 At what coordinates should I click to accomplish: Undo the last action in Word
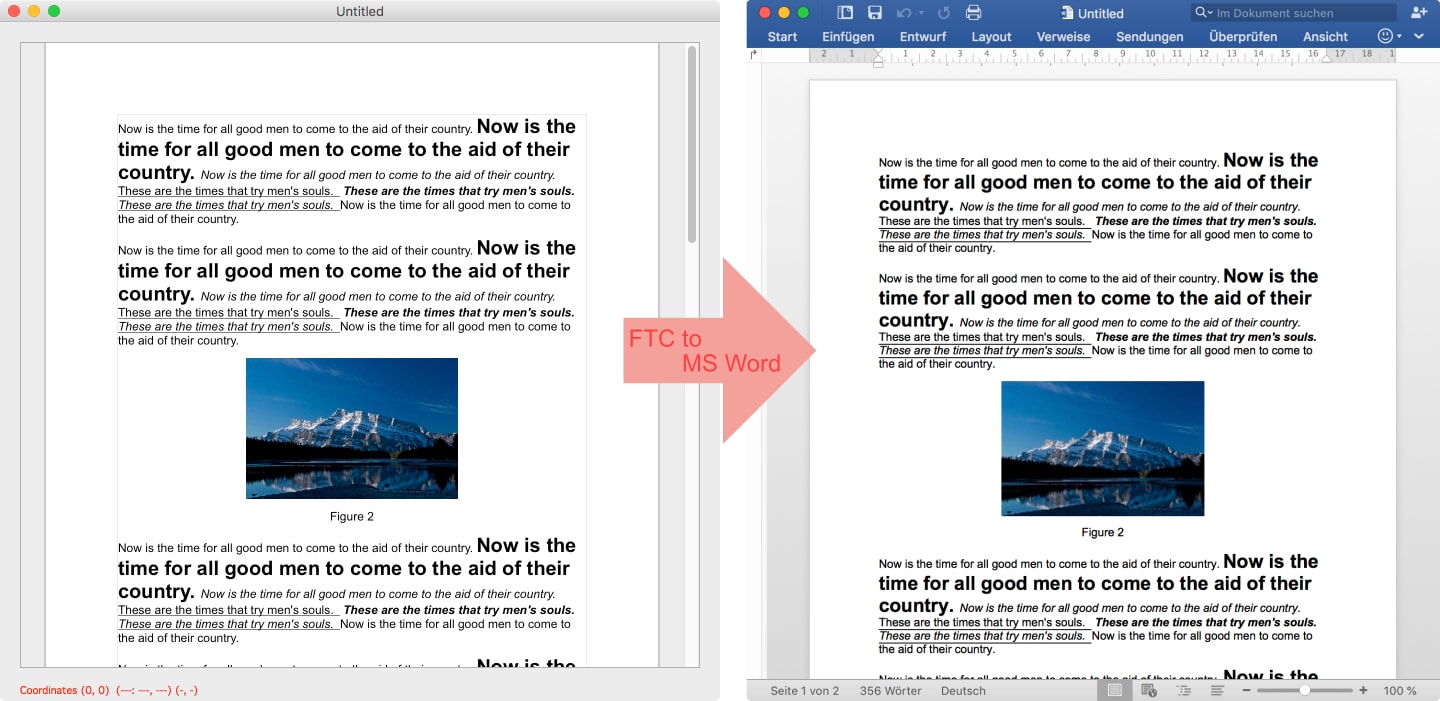[x=904, y=13]
